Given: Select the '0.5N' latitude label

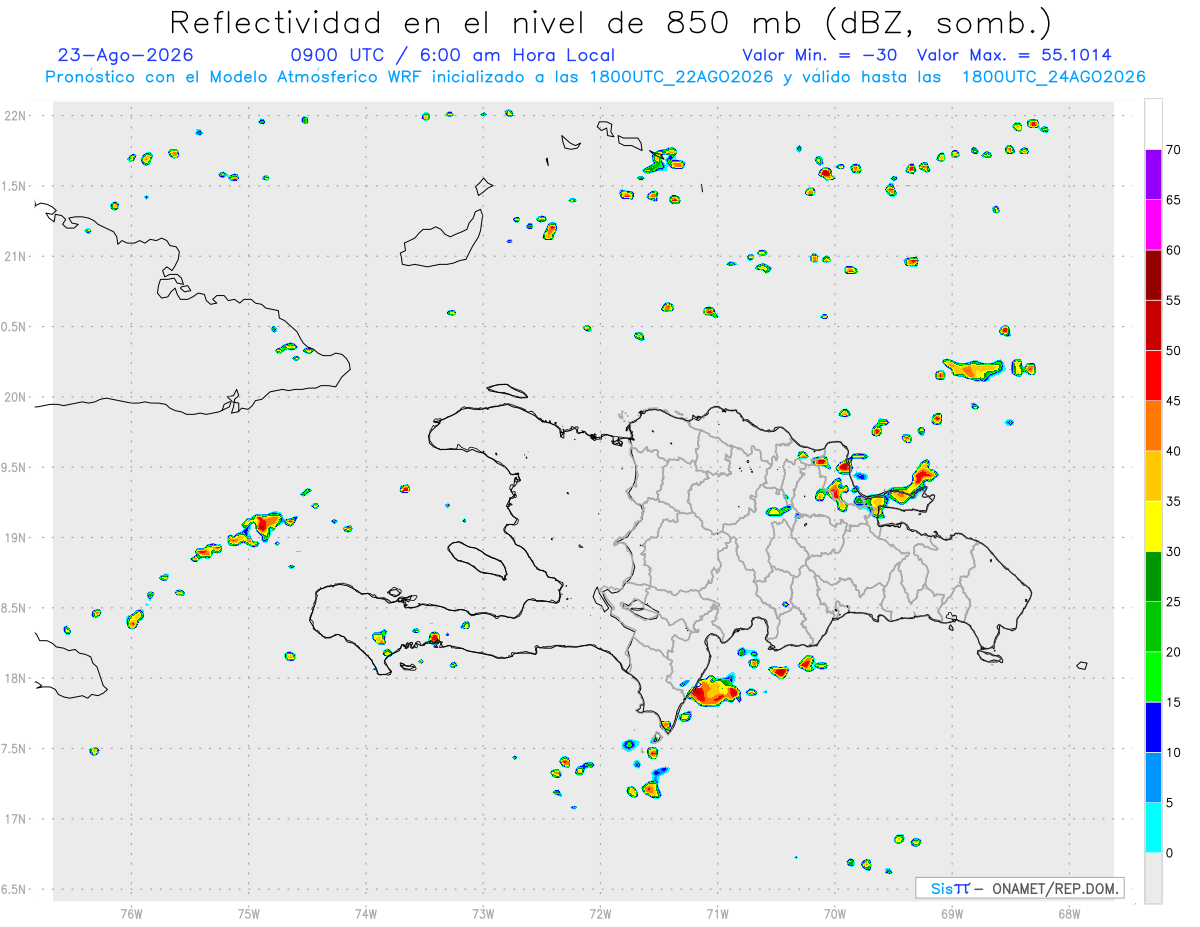Looking at the screenshot, I should pyautogui.click(x=15, y=327).
